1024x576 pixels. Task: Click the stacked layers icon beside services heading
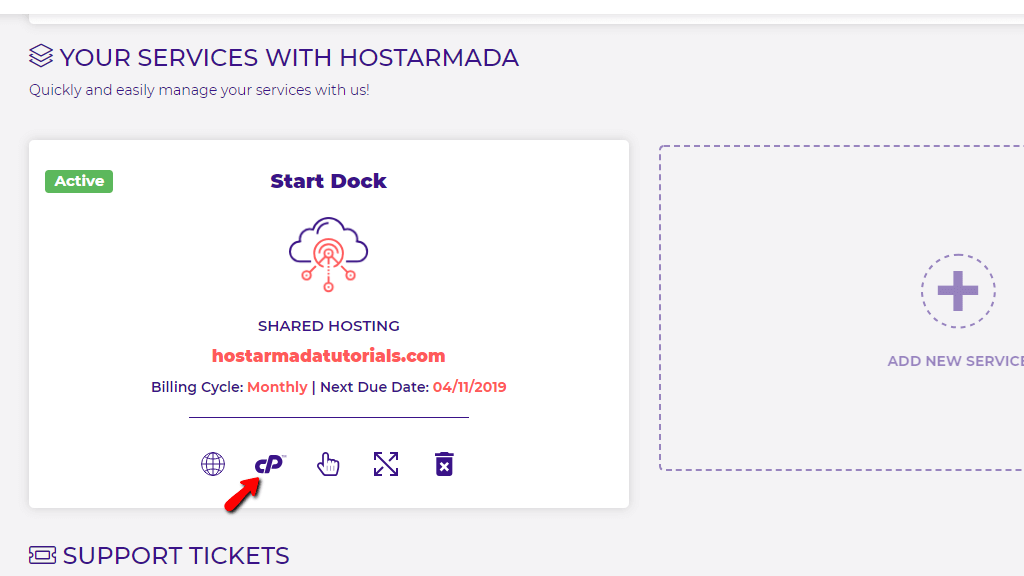[x=41, y=56]
